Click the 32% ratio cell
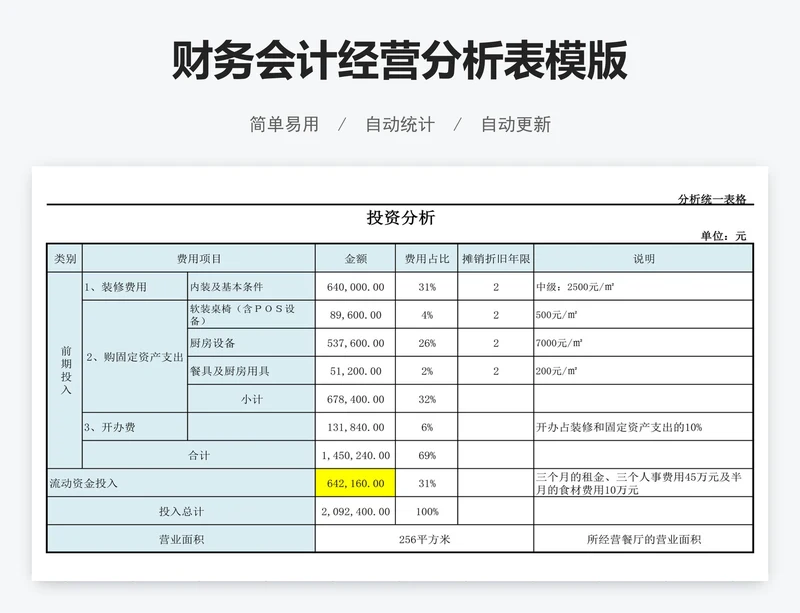The width and height of the screenshot is (800, 613). (x=427, y=399)
